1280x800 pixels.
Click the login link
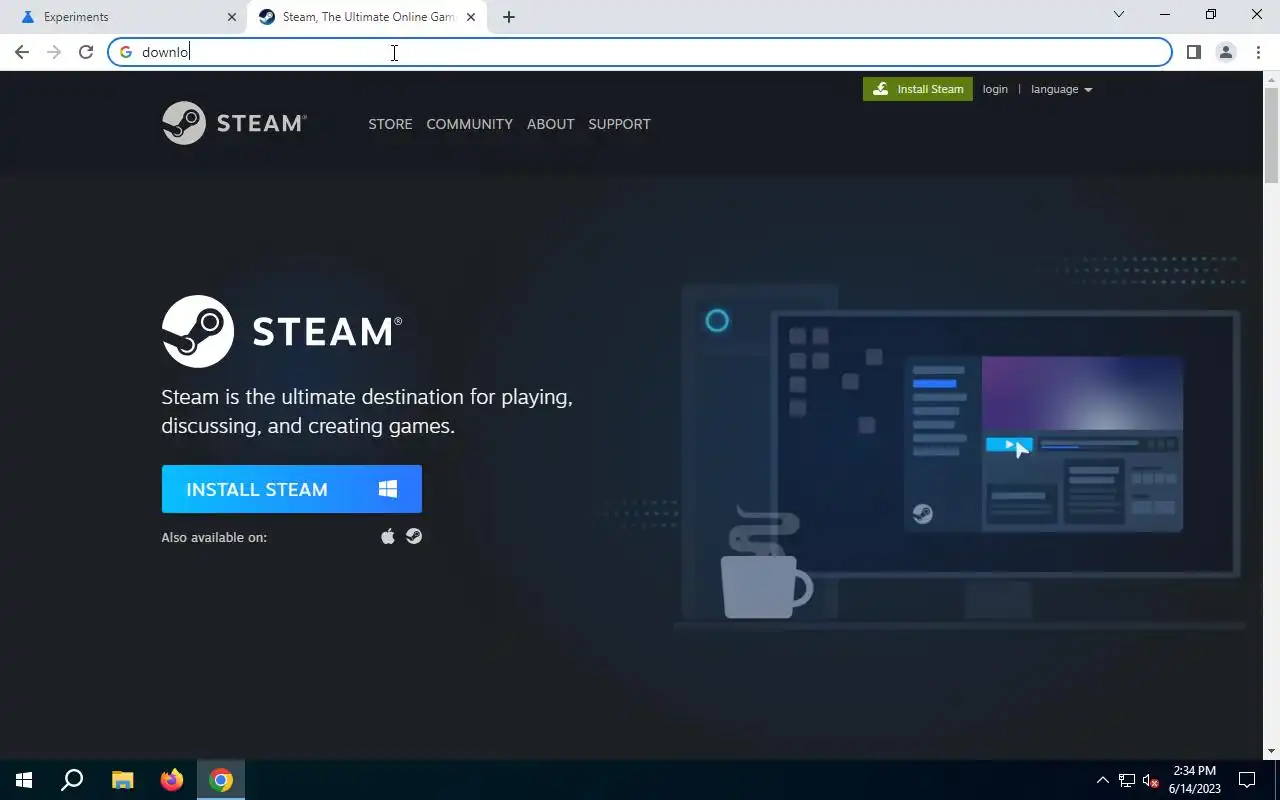point(995,89)
